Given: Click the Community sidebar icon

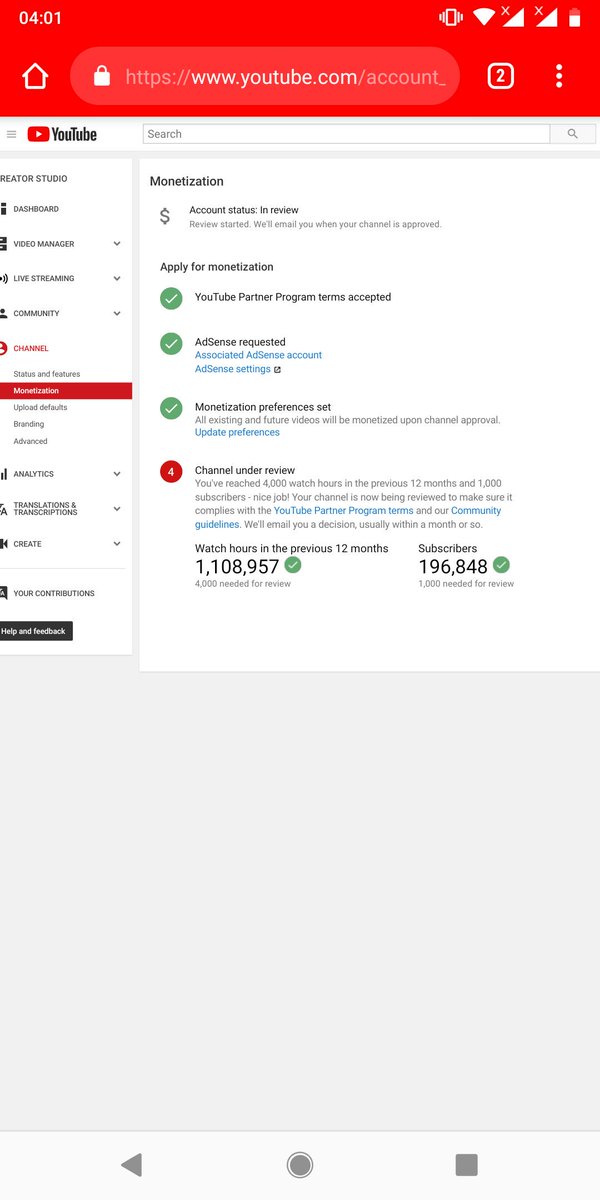Looking at the screenshot, I should click(x=3, y=314).
